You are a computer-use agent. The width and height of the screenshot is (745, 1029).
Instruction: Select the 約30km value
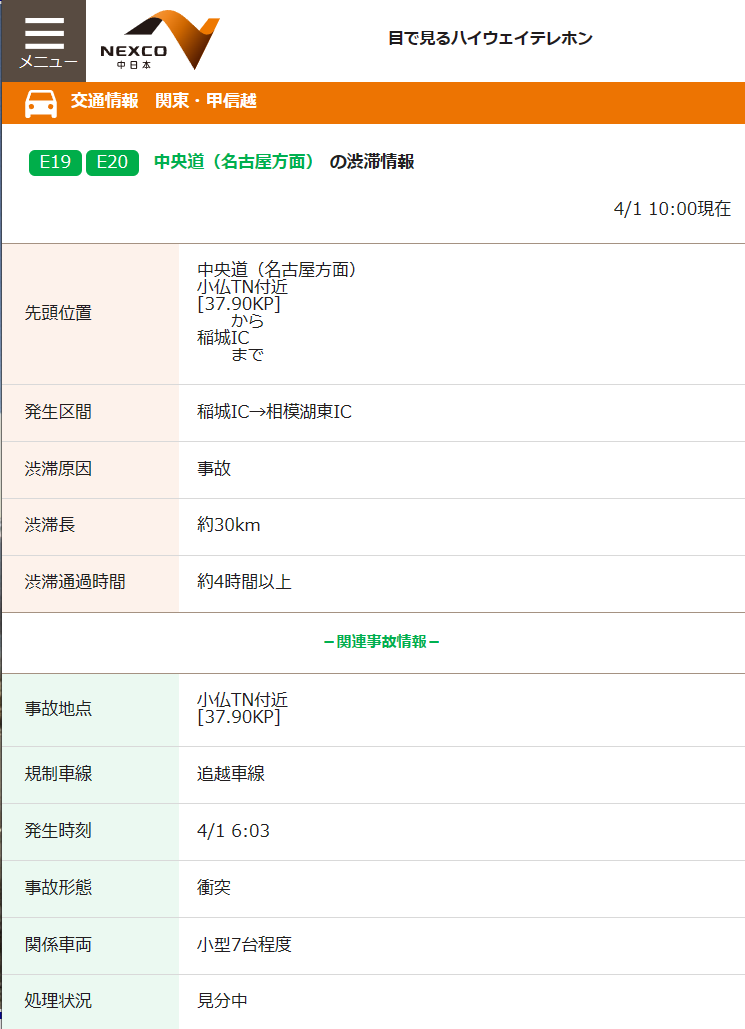[228, 525]
